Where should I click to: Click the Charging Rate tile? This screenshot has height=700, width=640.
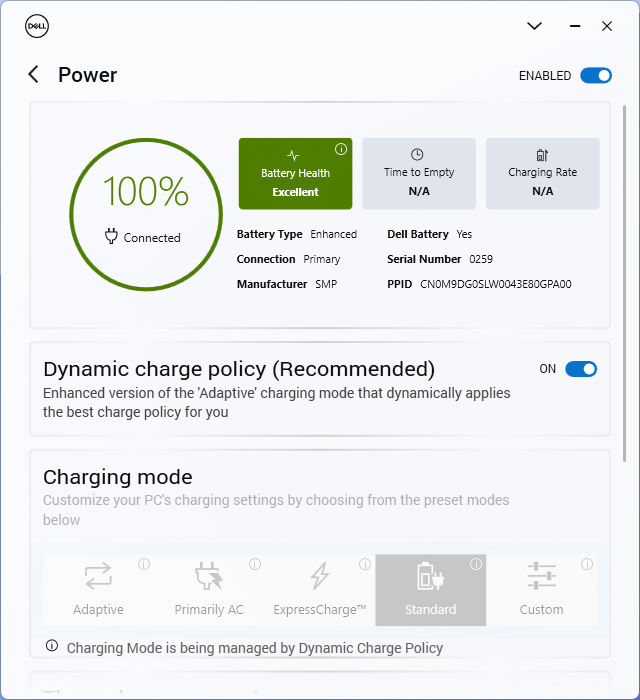click(543, 174)
